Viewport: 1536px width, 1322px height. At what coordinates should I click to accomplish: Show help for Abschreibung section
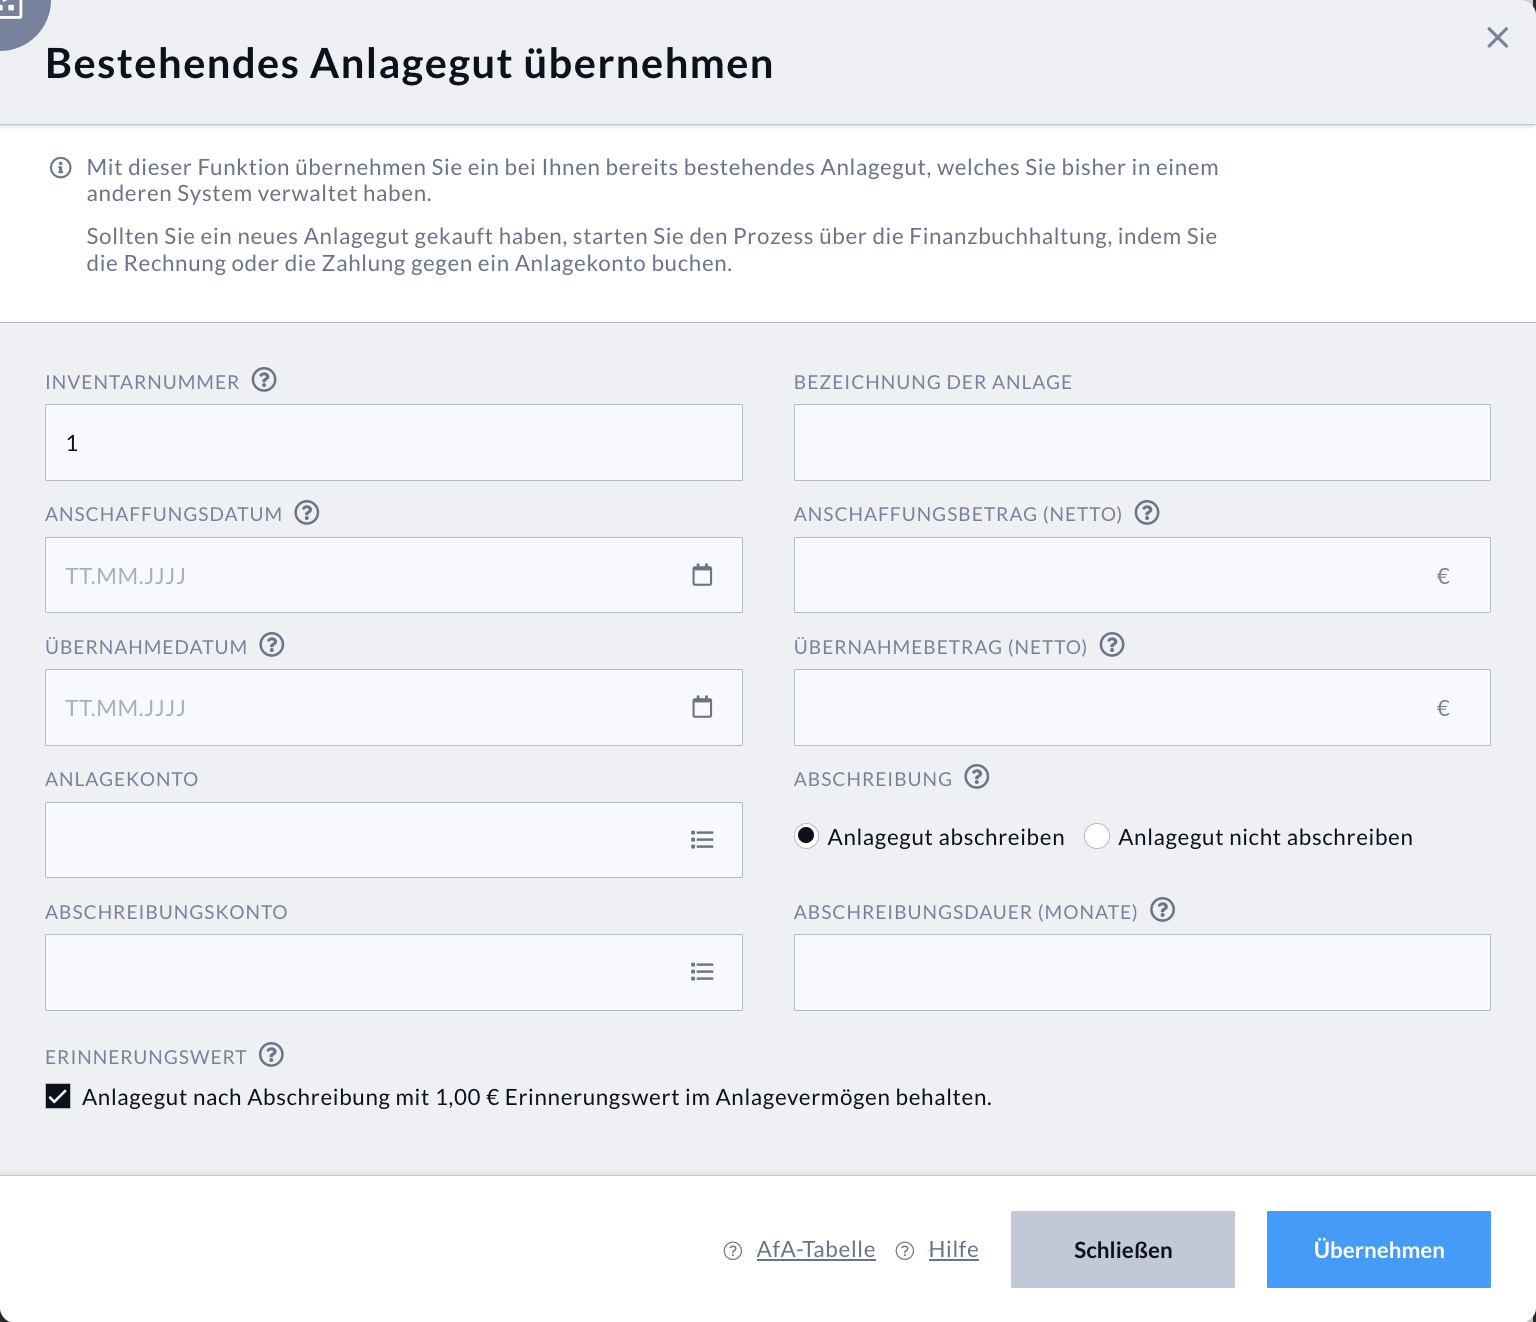coord(977,777)
